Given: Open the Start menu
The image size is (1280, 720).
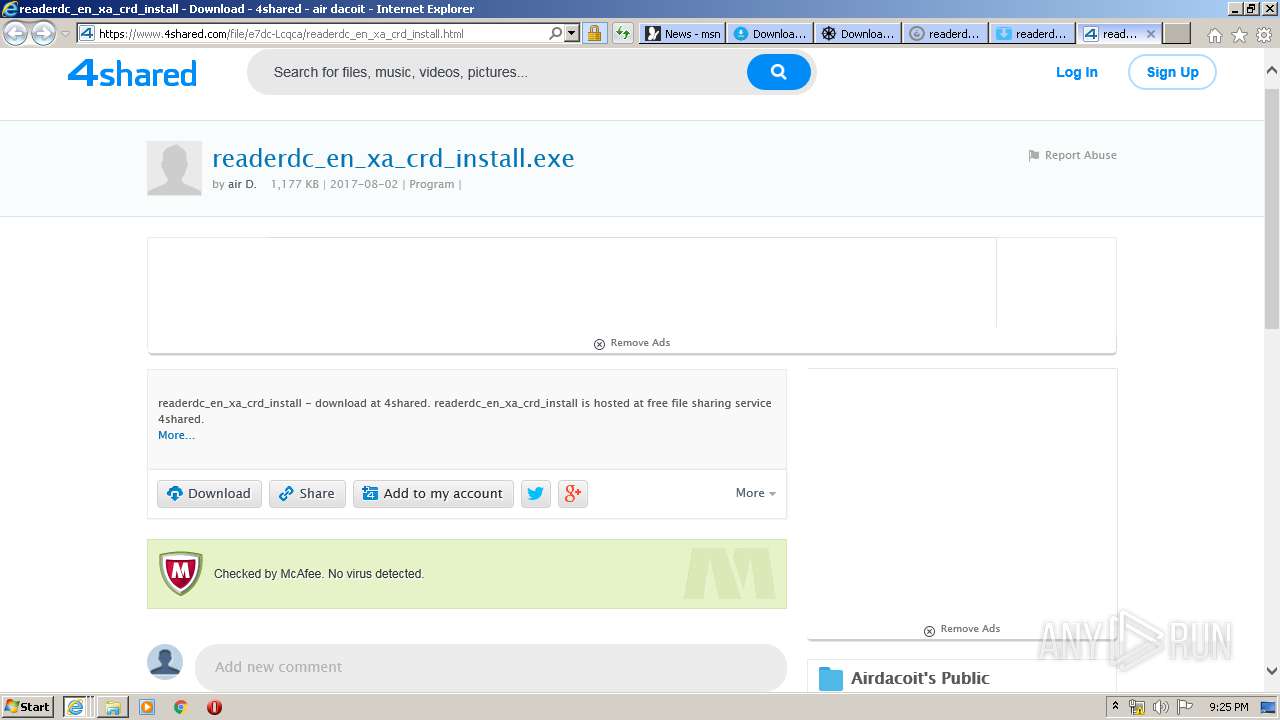Looking at the screenshot, I should point(28,707).
